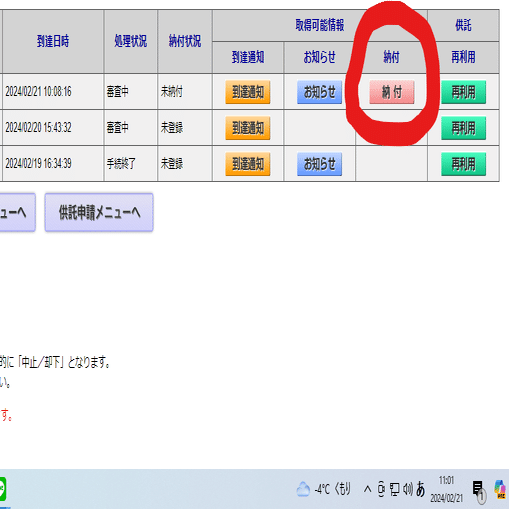This screenshot has height=509, width=509.
Task: Click 再利用 for the 2024/02/20 application
Action: (x=463, y=128)
